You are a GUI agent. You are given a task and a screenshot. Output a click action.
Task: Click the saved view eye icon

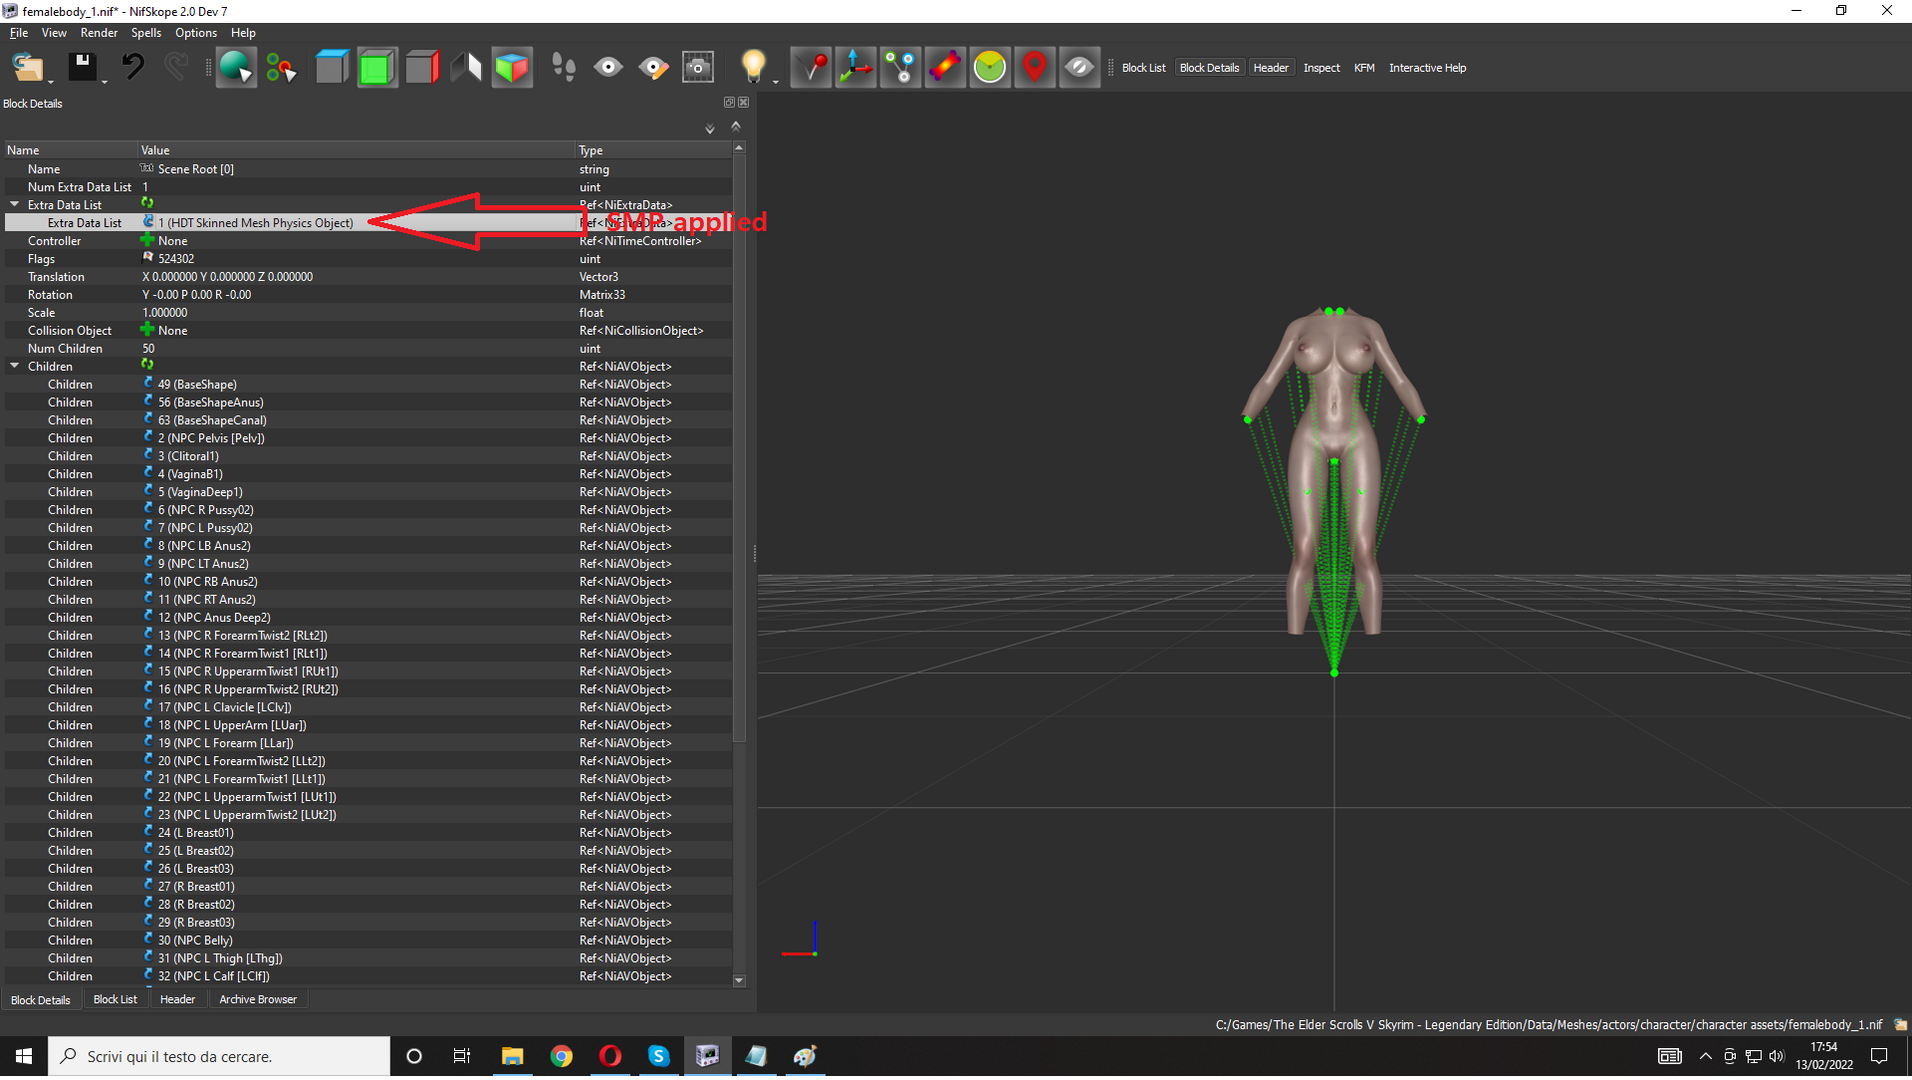click(608, 67)
